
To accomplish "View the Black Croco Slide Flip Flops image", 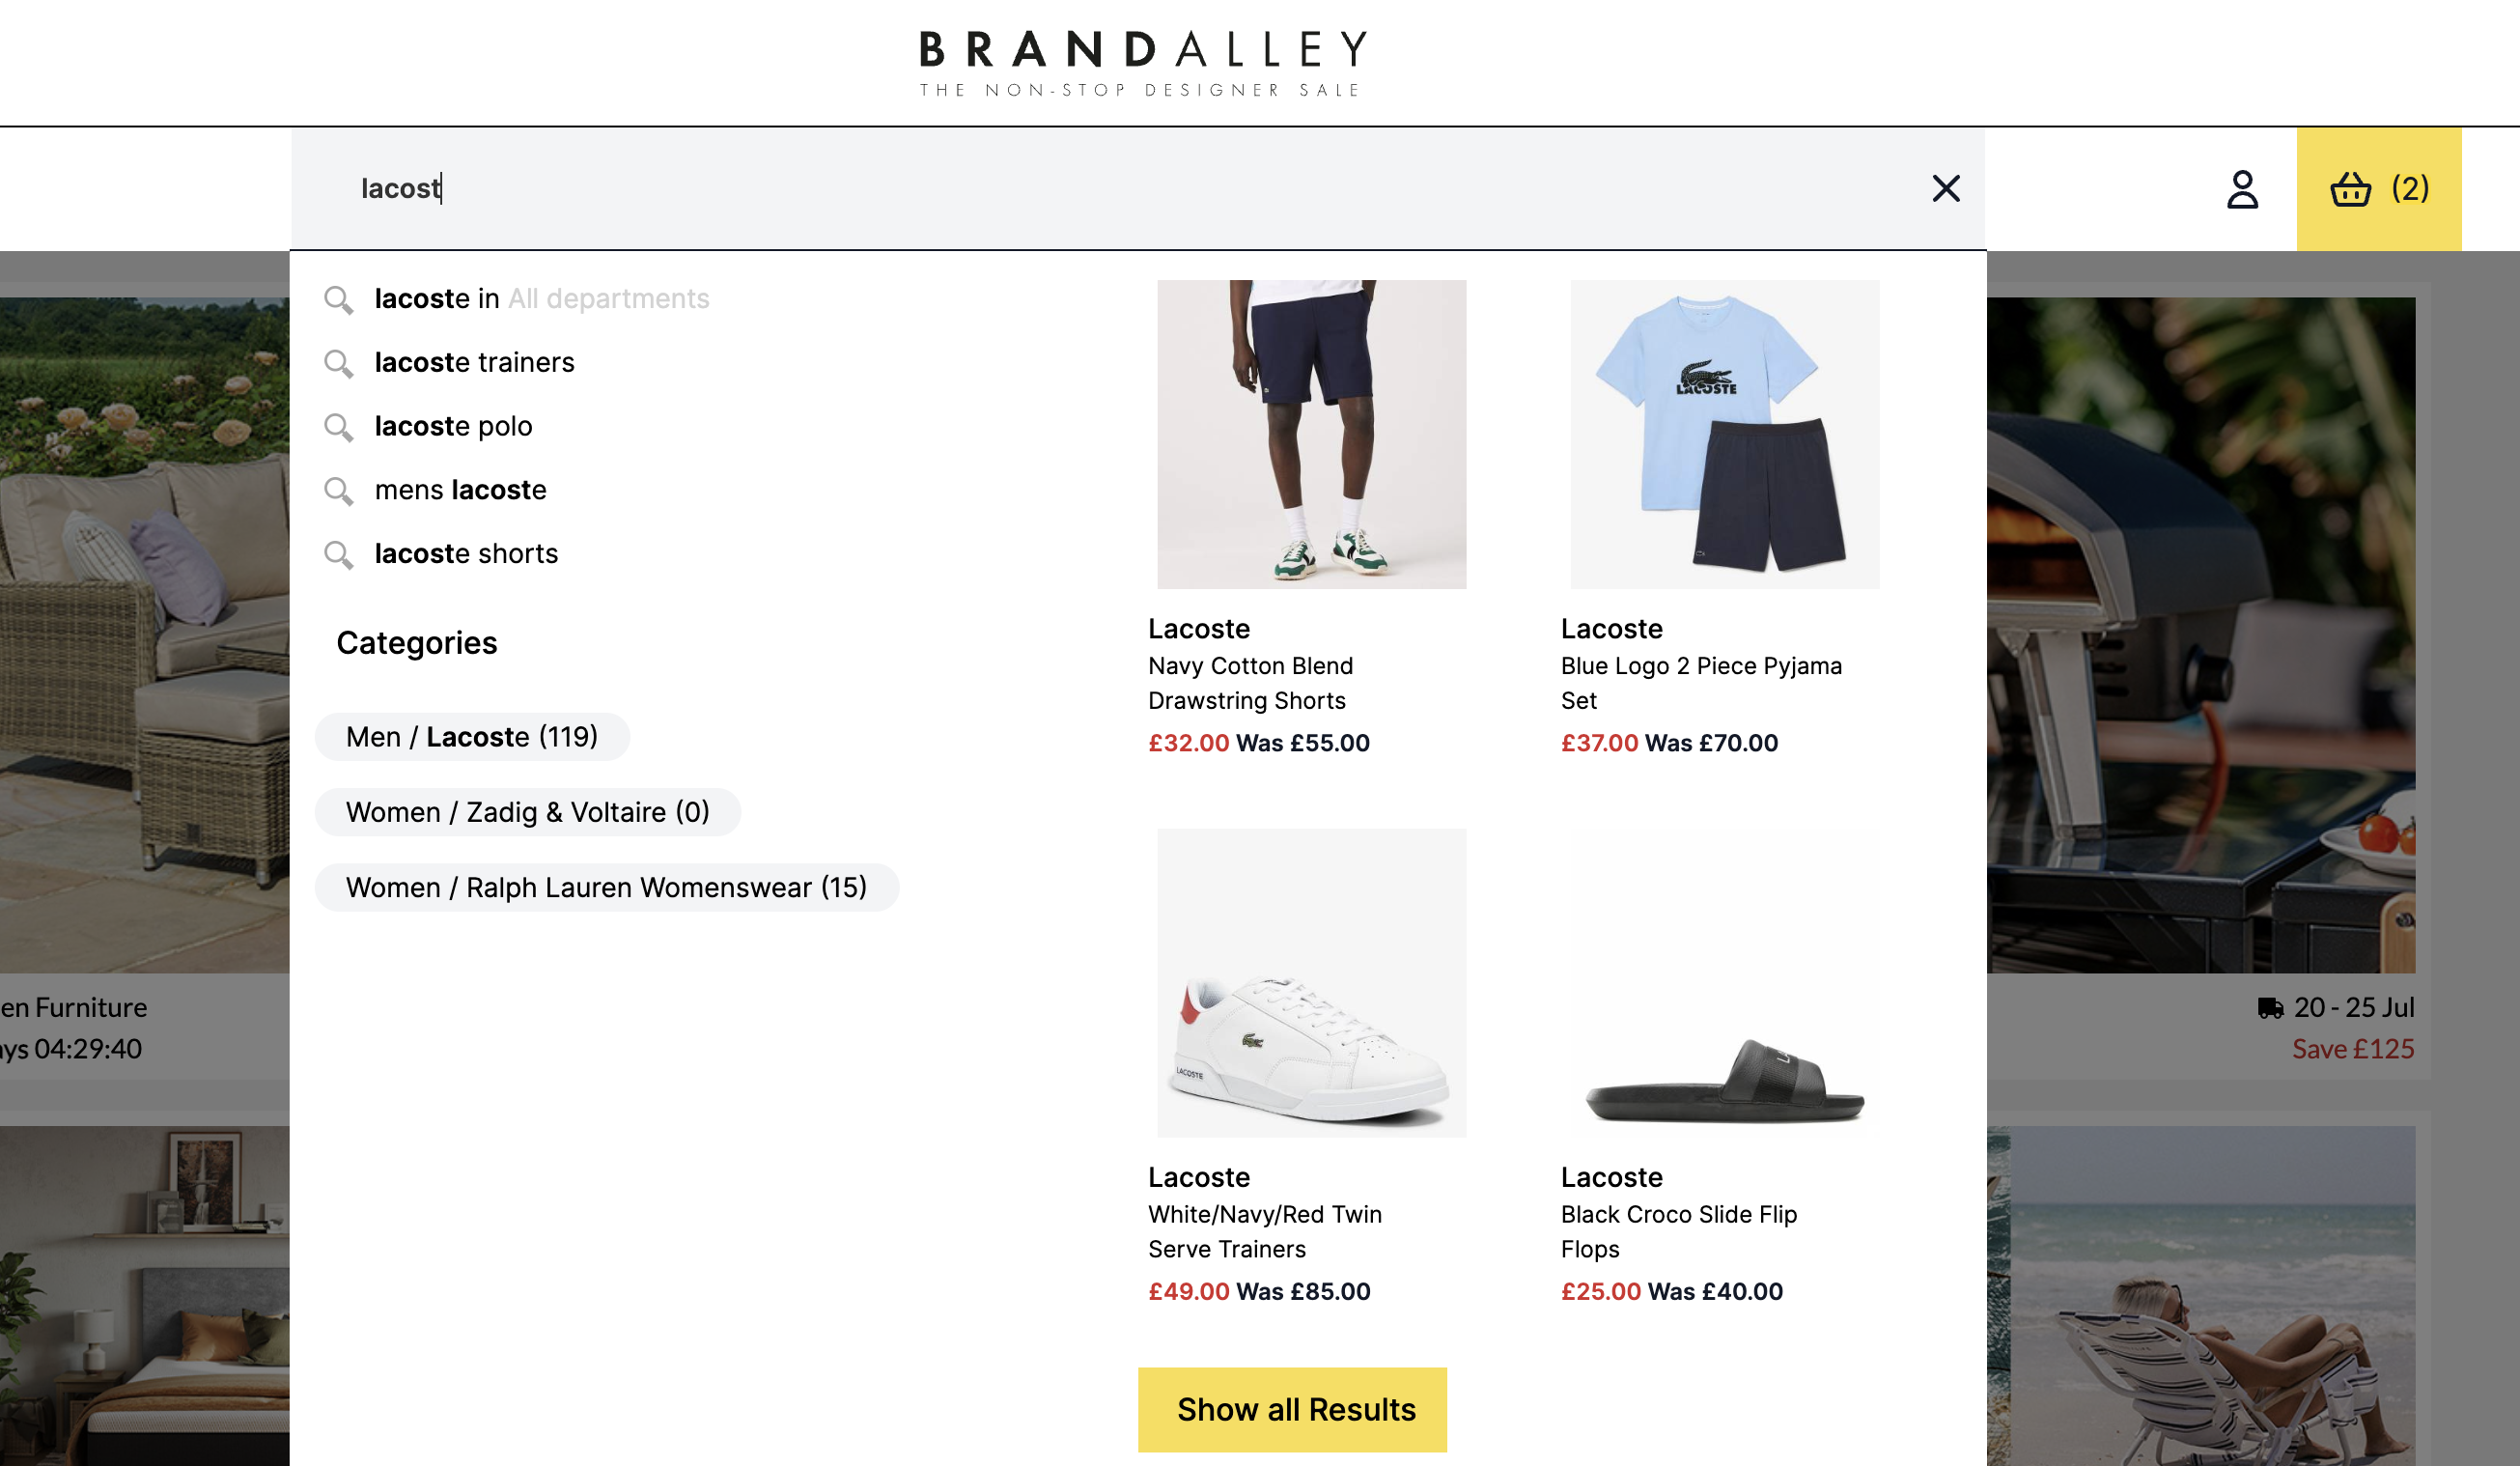I will click(1724, 982).
